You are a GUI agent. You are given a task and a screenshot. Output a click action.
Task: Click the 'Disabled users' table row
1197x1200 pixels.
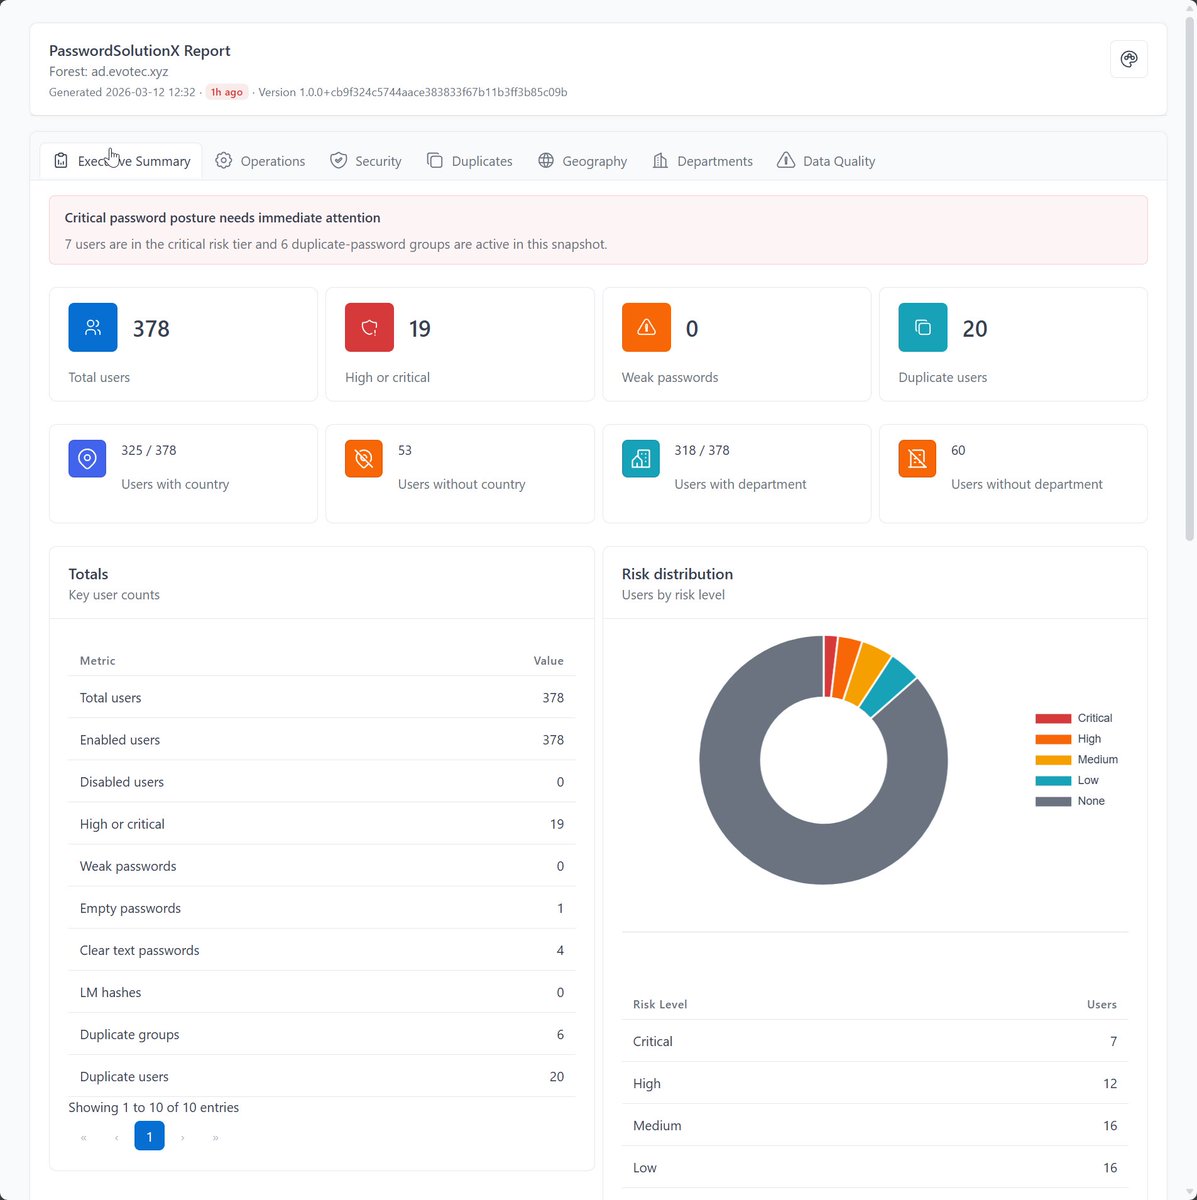322,782
